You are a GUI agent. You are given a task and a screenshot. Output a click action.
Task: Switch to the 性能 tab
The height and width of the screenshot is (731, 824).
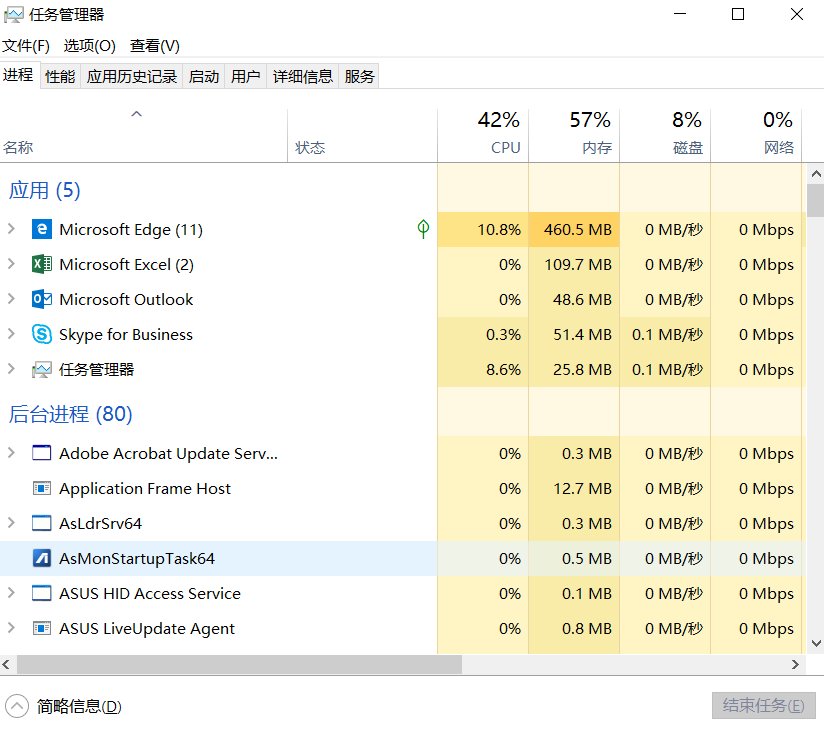[59, 75]
